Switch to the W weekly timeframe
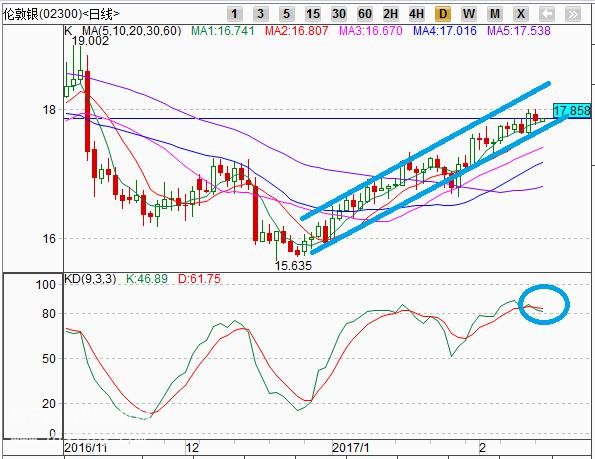 pyautogui.click(x=469, y=14)
